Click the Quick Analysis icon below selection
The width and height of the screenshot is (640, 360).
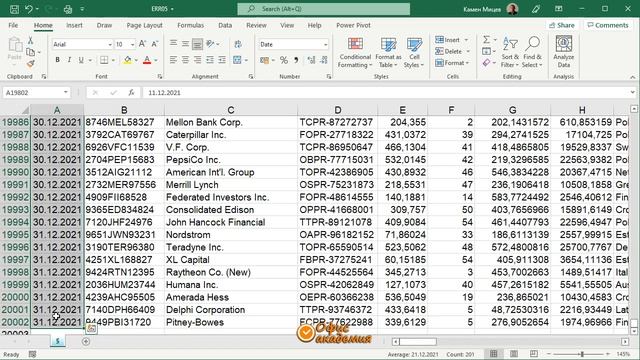coord(91,328)
